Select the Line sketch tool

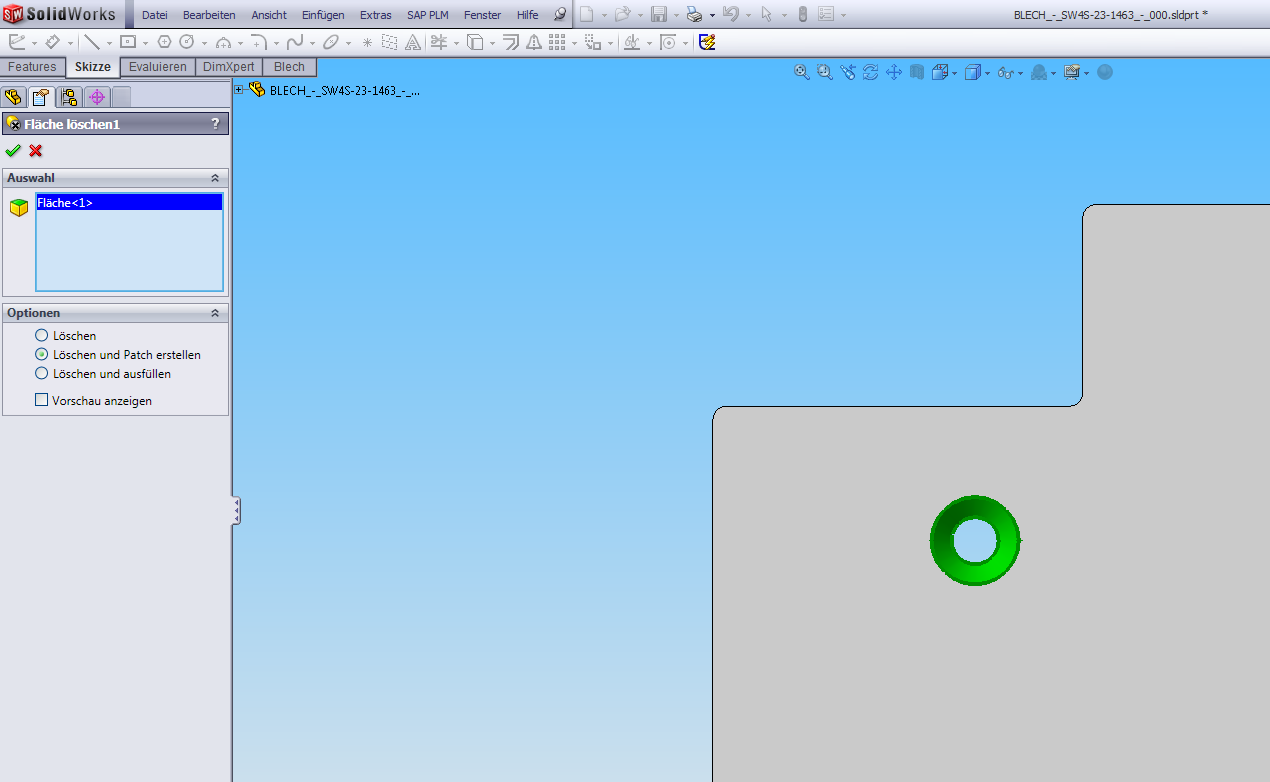click(91, 42)
